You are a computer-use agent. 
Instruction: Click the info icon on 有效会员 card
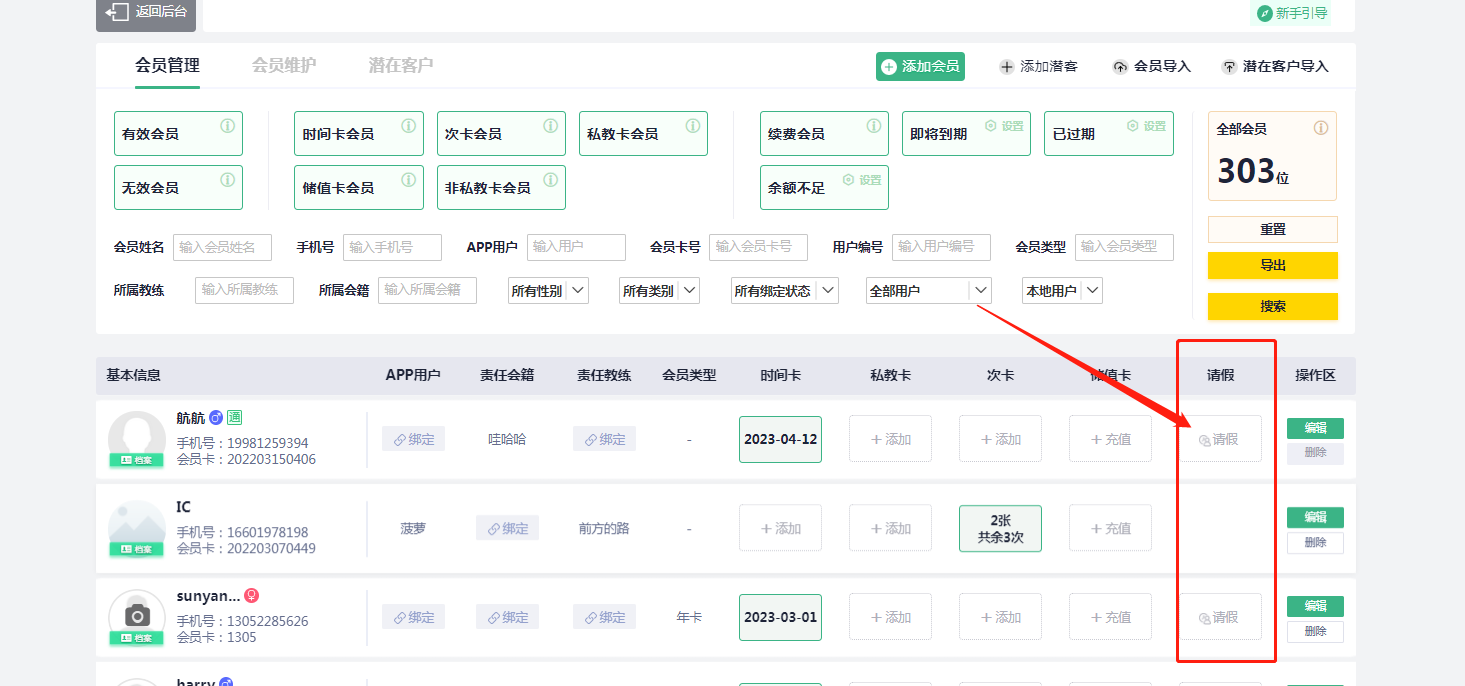pos(227,126)
